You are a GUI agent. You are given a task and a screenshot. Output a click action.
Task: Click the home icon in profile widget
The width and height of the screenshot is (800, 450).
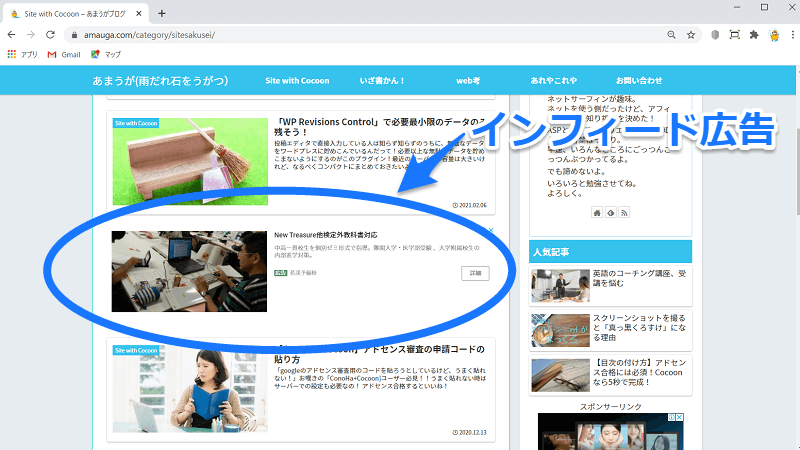point(597,212)
